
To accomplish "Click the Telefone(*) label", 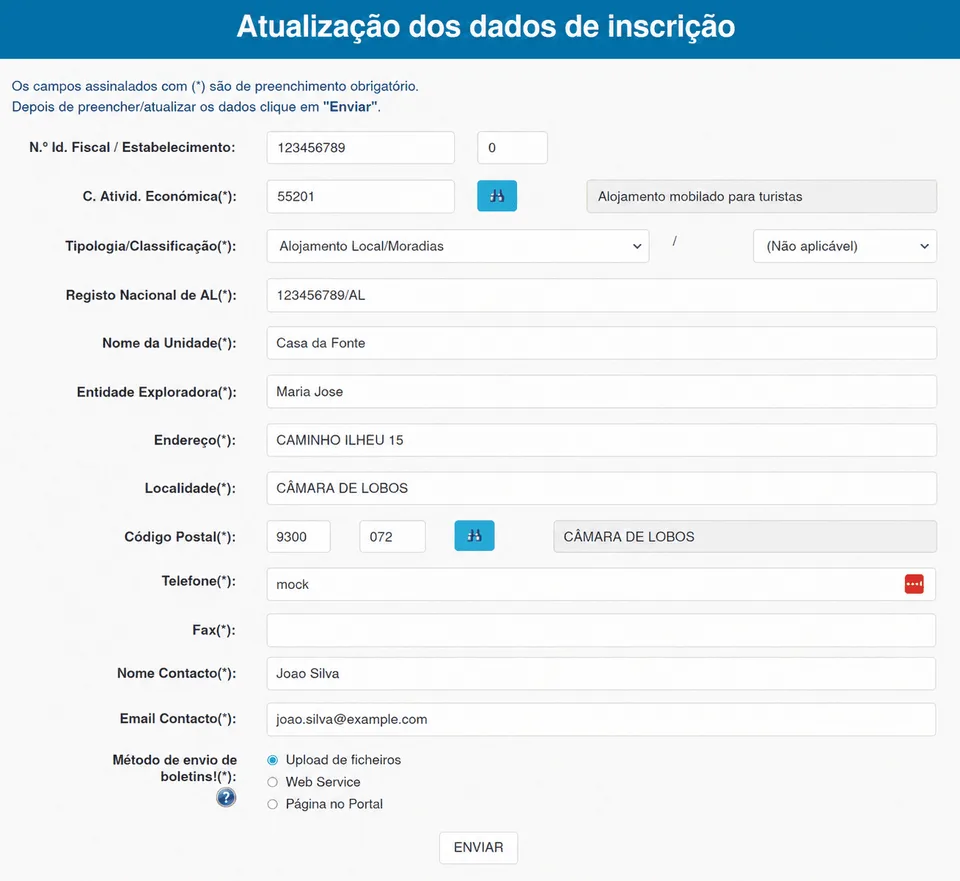I will click(x=198, y=581).
